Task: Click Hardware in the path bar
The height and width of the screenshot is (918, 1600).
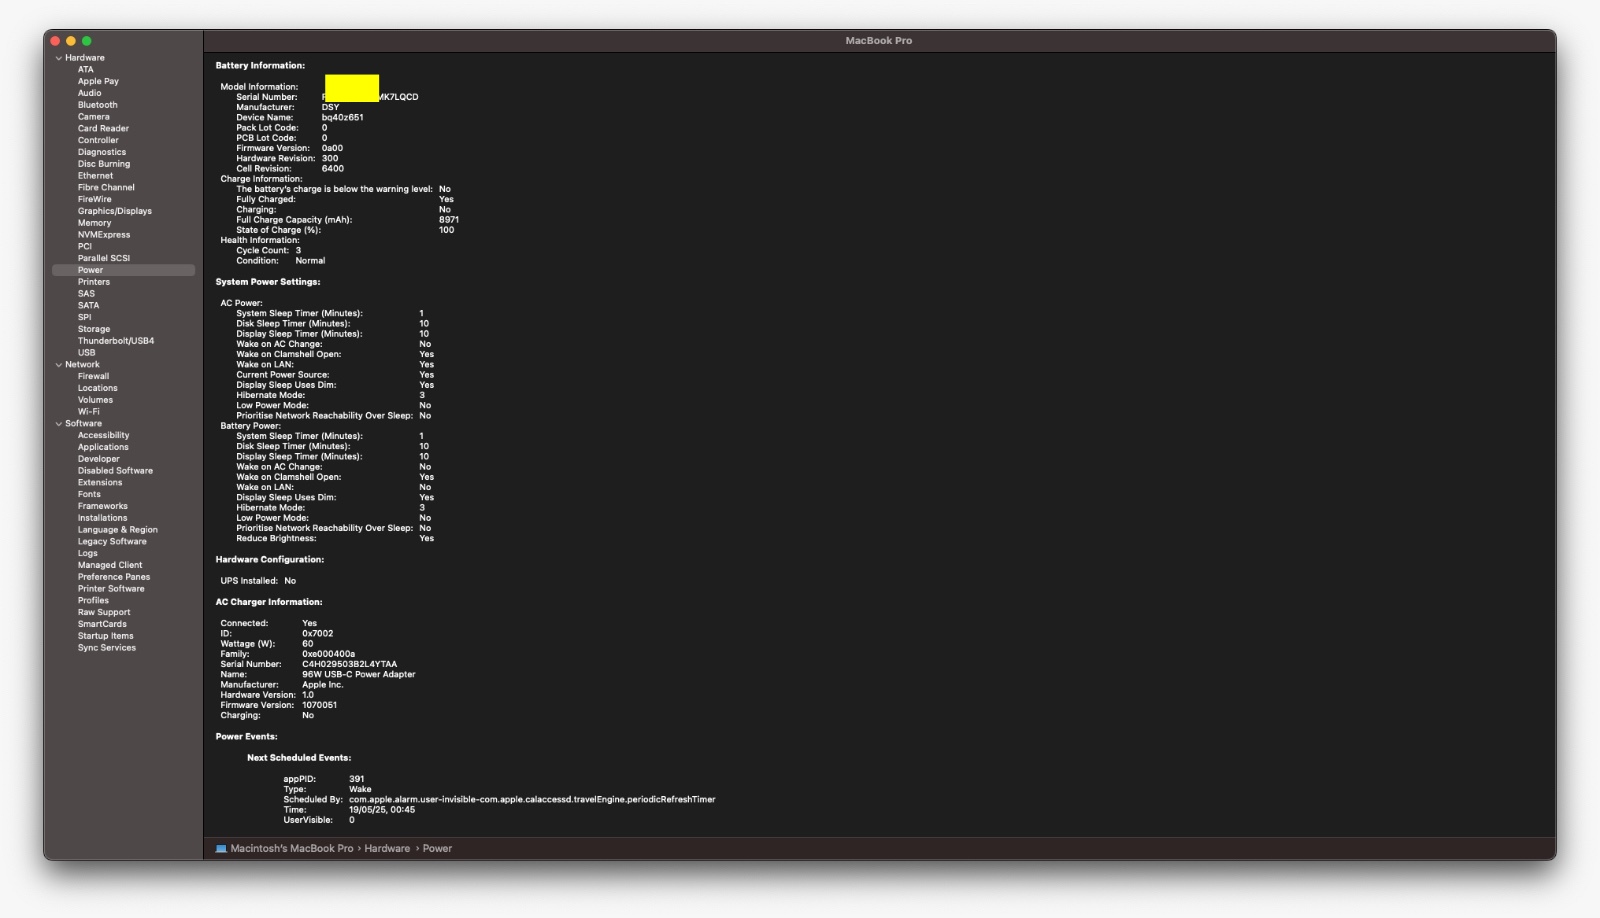Action: tap(387, 849)
